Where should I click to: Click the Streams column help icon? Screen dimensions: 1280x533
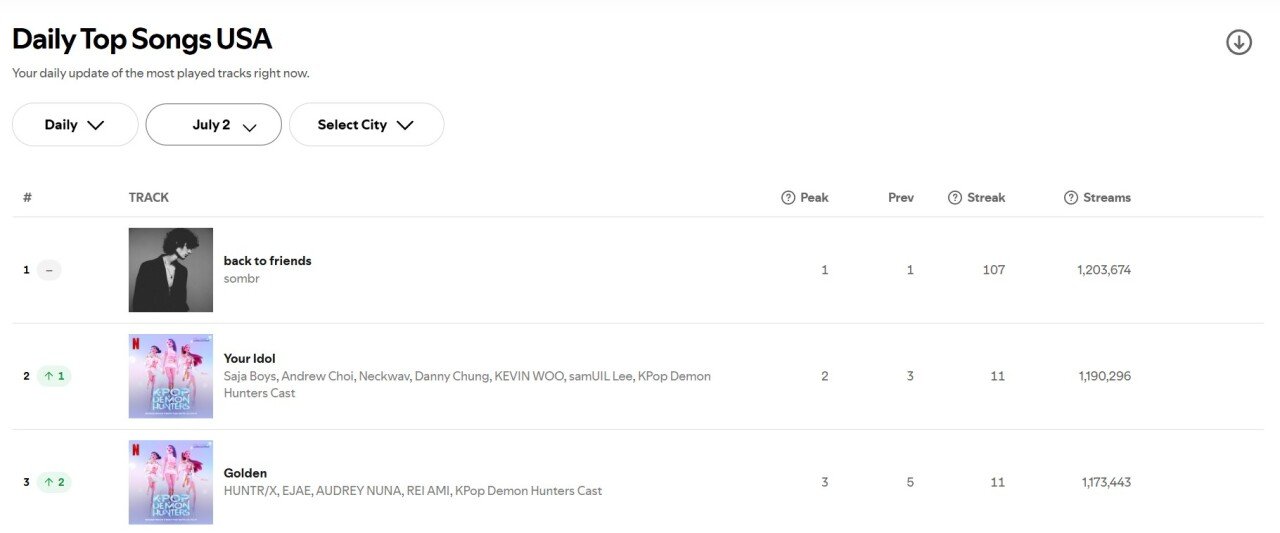click(1071, 198)
